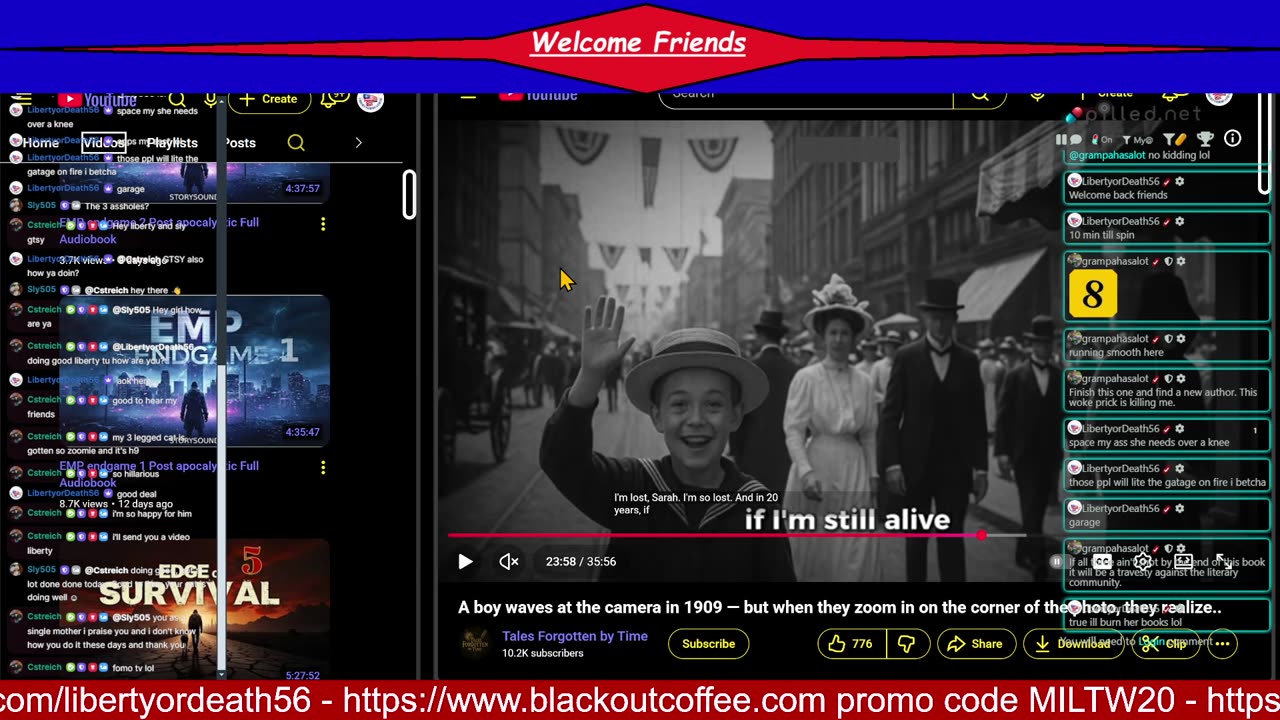Click '23:58 / 35:56' time display

pos(581,562)
